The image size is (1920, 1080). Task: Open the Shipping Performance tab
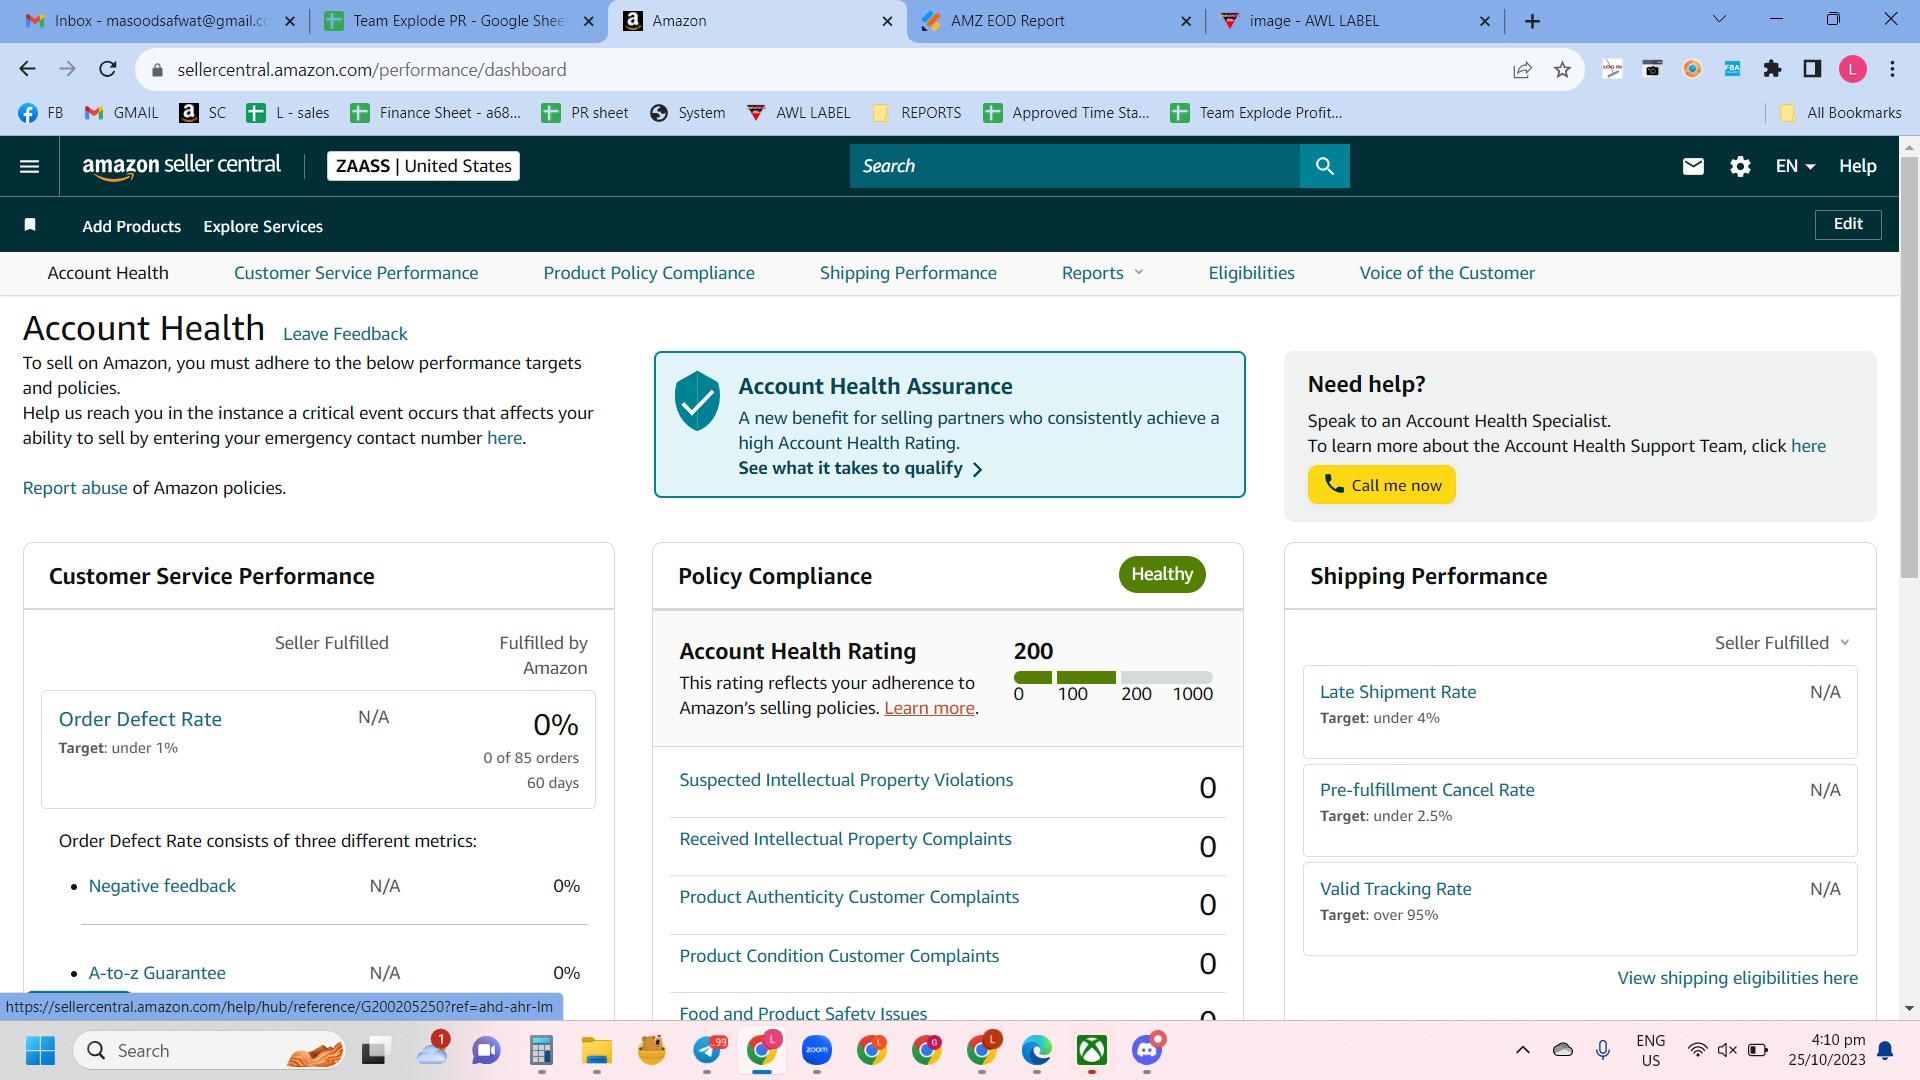[x=908, y=273]
